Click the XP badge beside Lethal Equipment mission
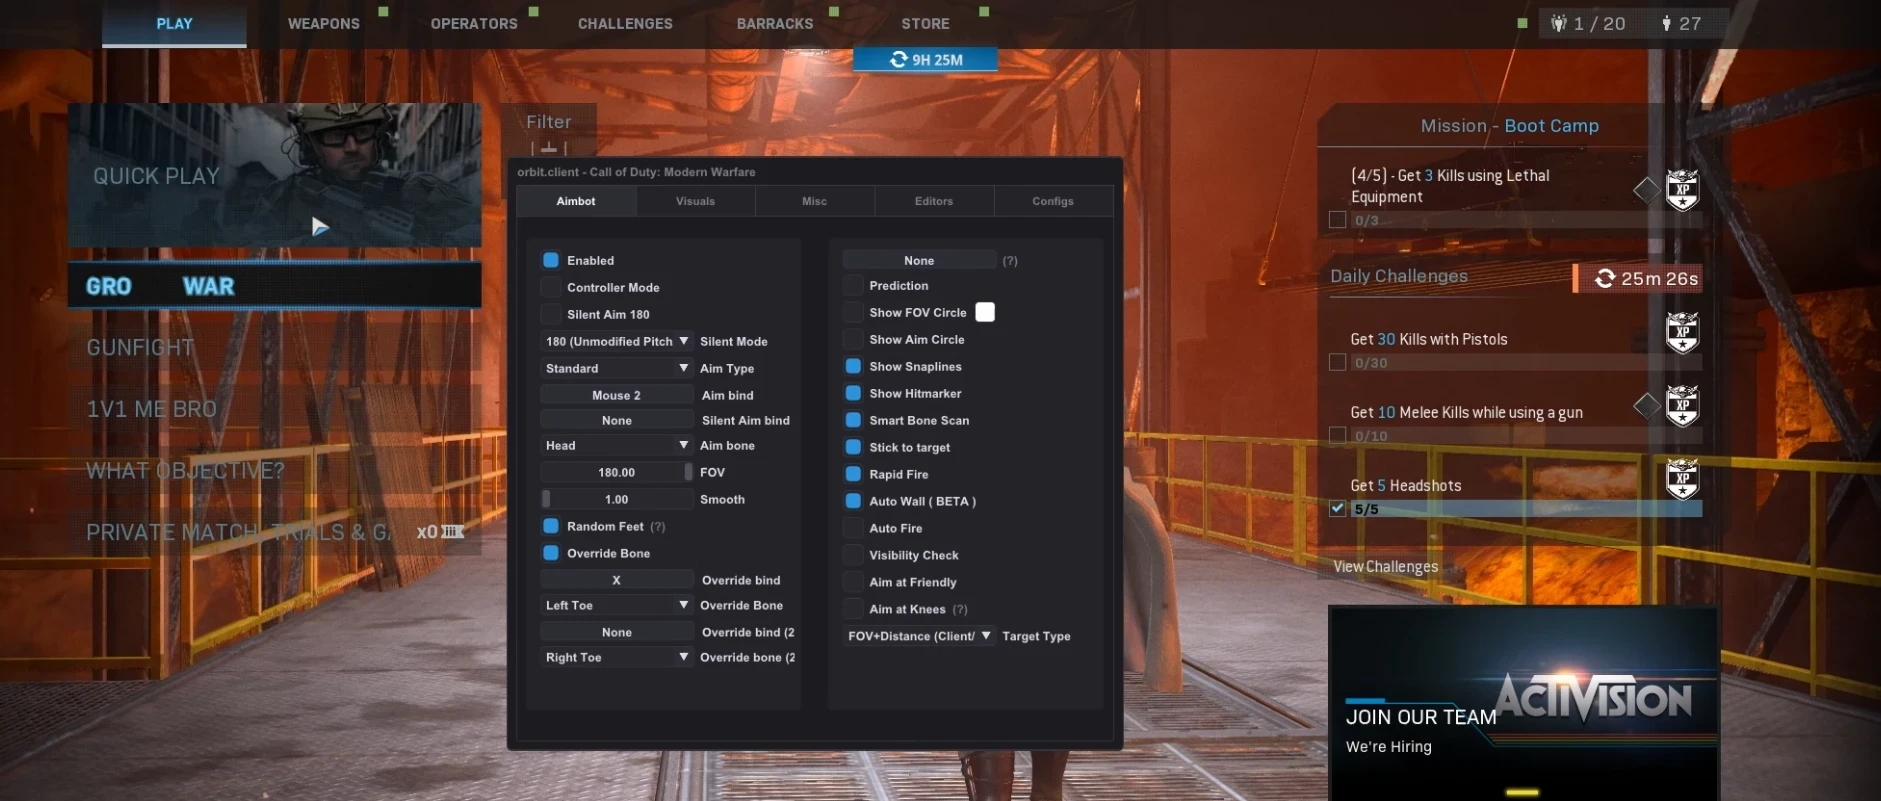This screenshot has height=801, width=1881. tap(1682, 190)
